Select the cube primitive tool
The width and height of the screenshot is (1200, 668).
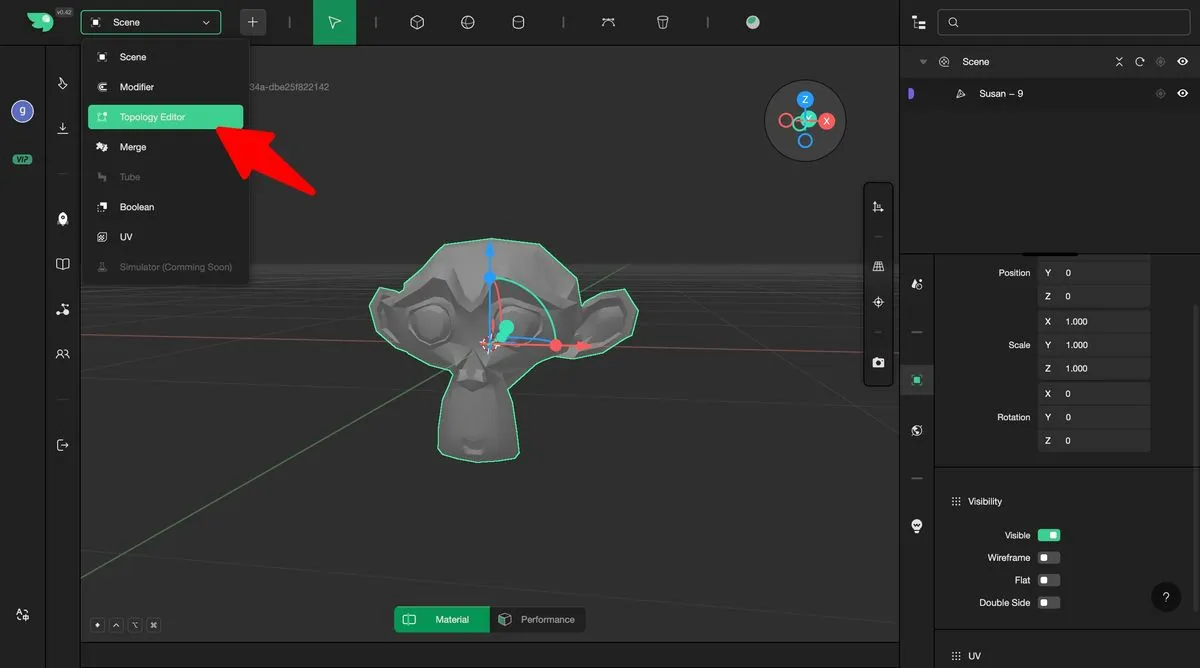(418, 22)
